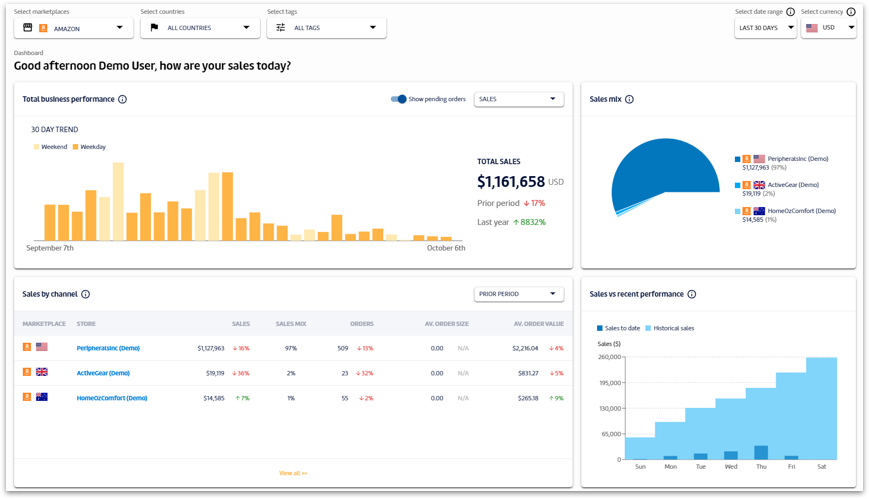The image size is (869, 499).
Task: Click info icon next to Total business performance
Action: (122, 99)
